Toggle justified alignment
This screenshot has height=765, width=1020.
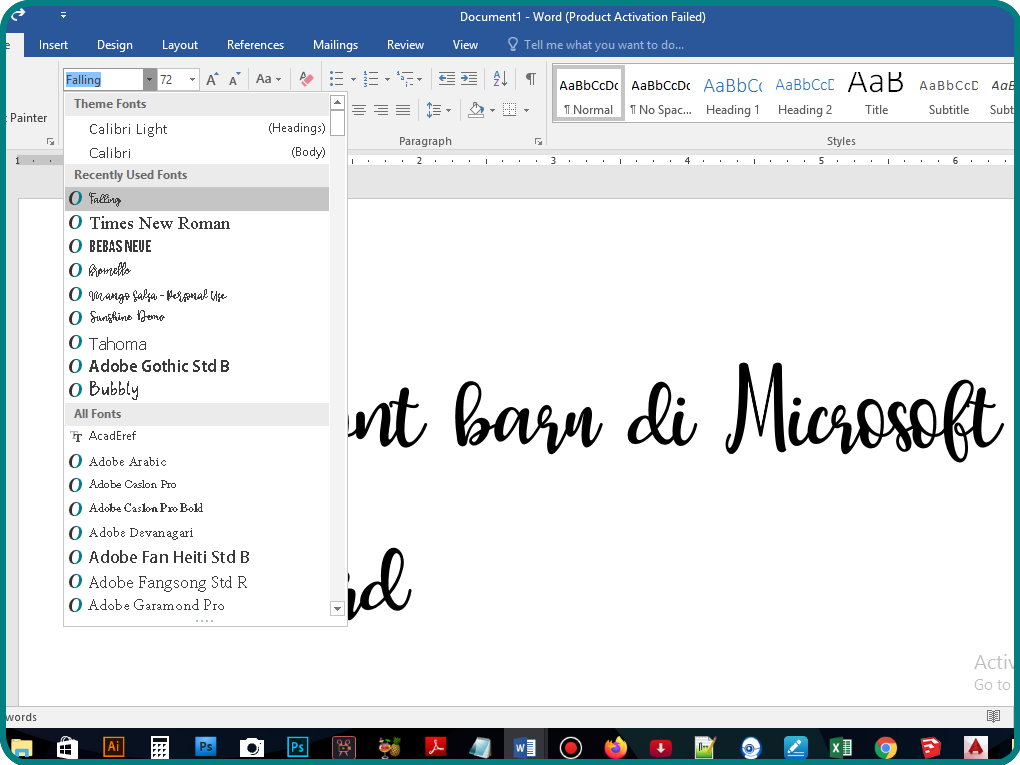[403, 110]
